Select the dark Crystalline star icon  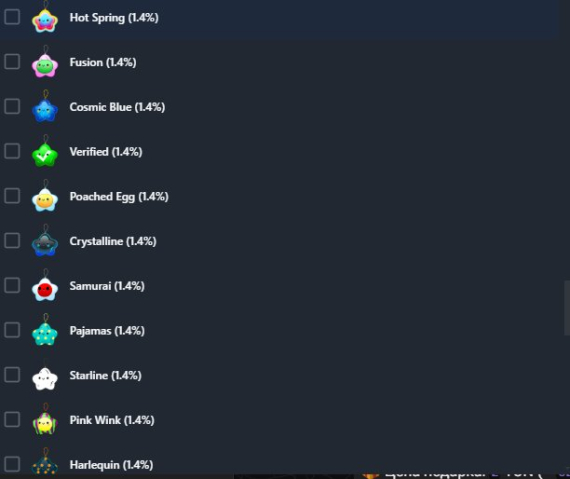45,244
